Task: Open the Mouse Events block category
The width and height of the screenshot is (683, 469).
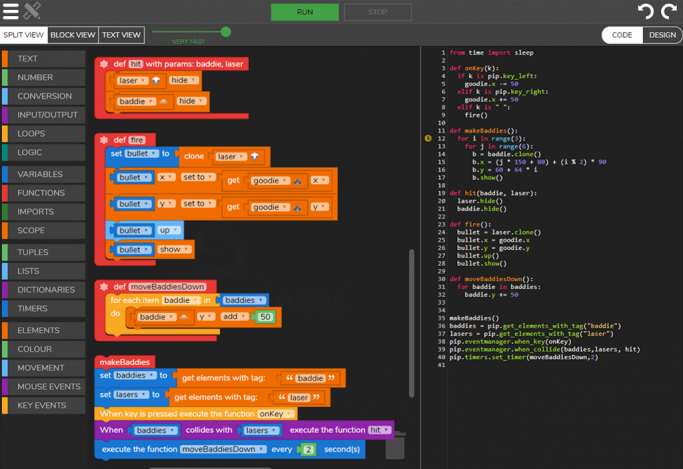Action: coord(44,386)
